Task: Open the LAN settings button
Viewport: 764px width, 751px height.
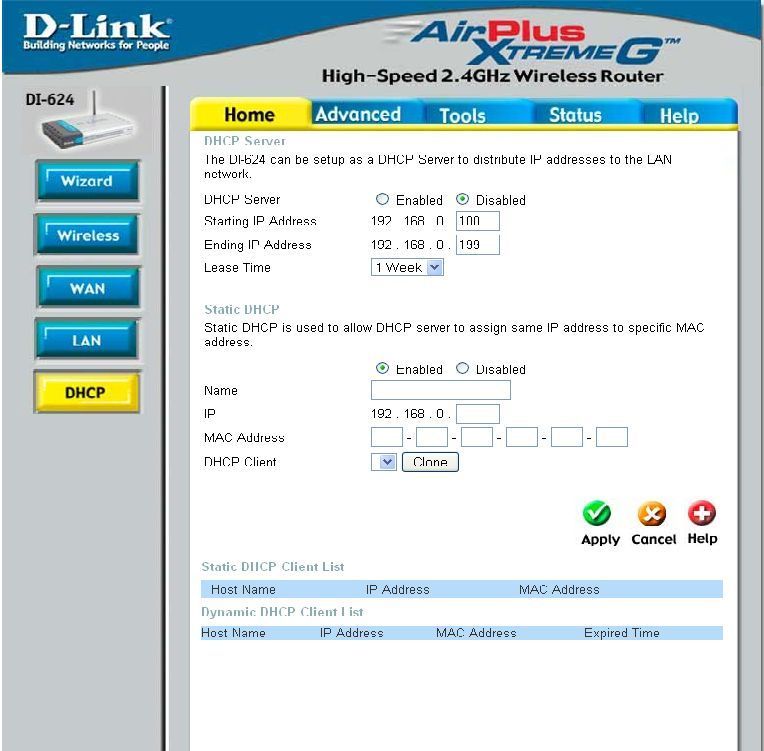Action: pos(87,340)
